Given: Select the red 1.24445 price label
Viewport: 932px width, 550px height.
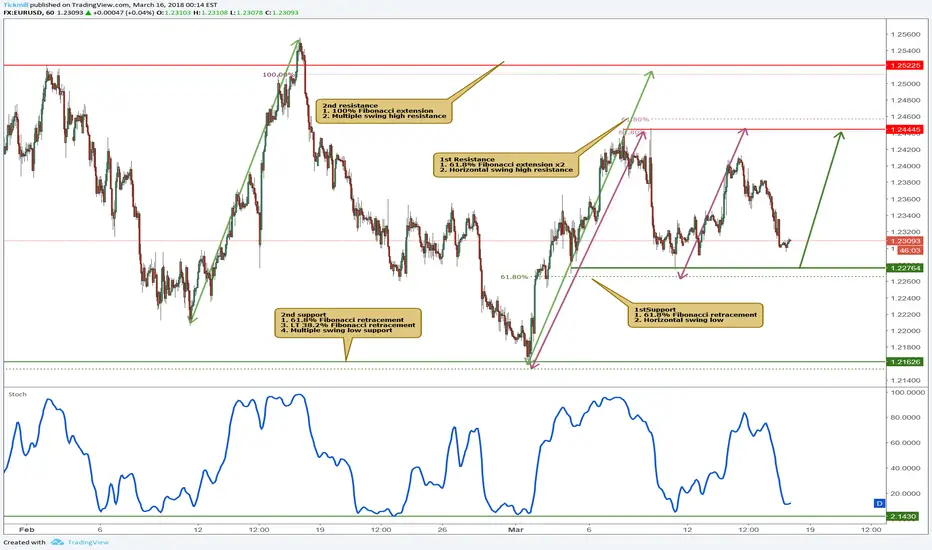Looking at the screenshot, I should pos(904,130).
